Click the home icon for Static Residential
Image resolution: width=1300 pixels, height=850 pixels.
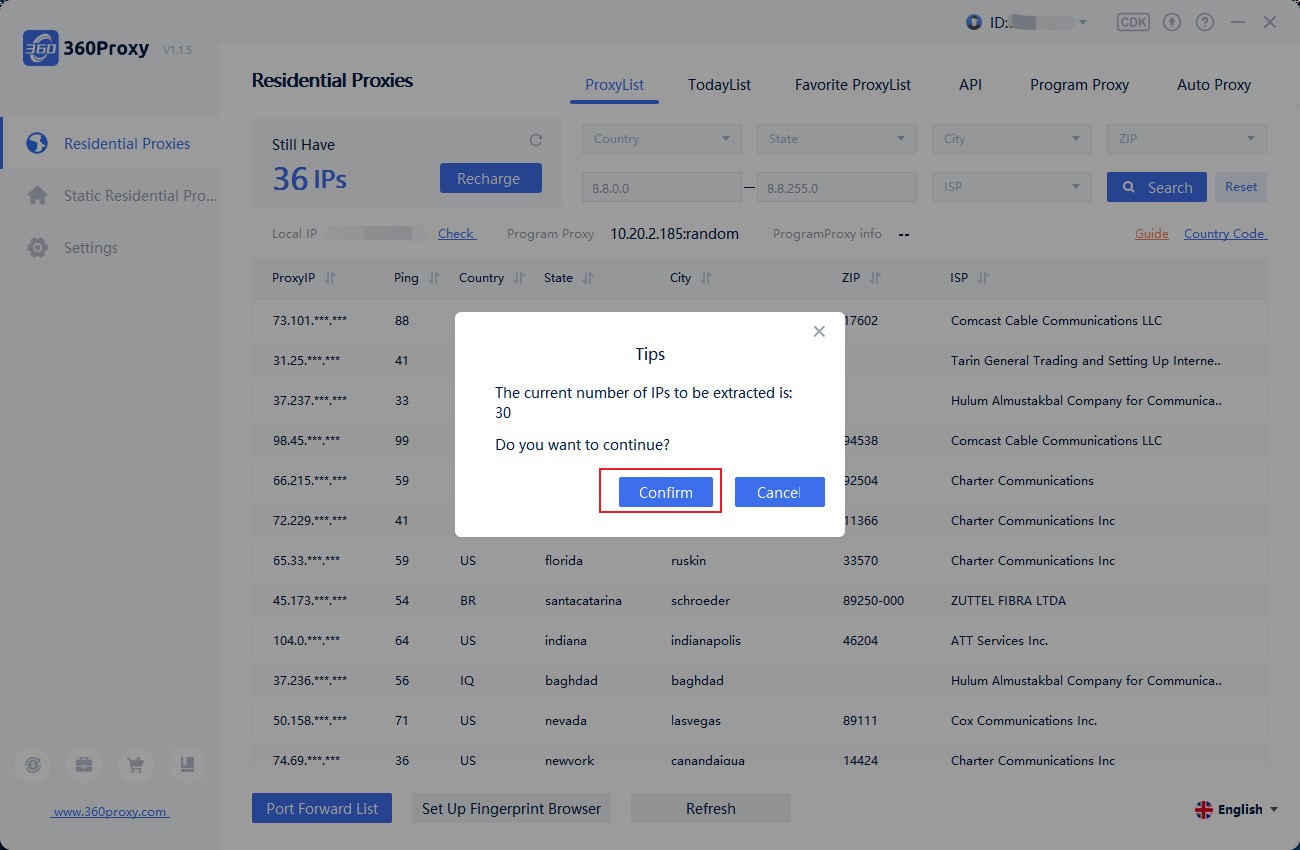pos(37,195)
